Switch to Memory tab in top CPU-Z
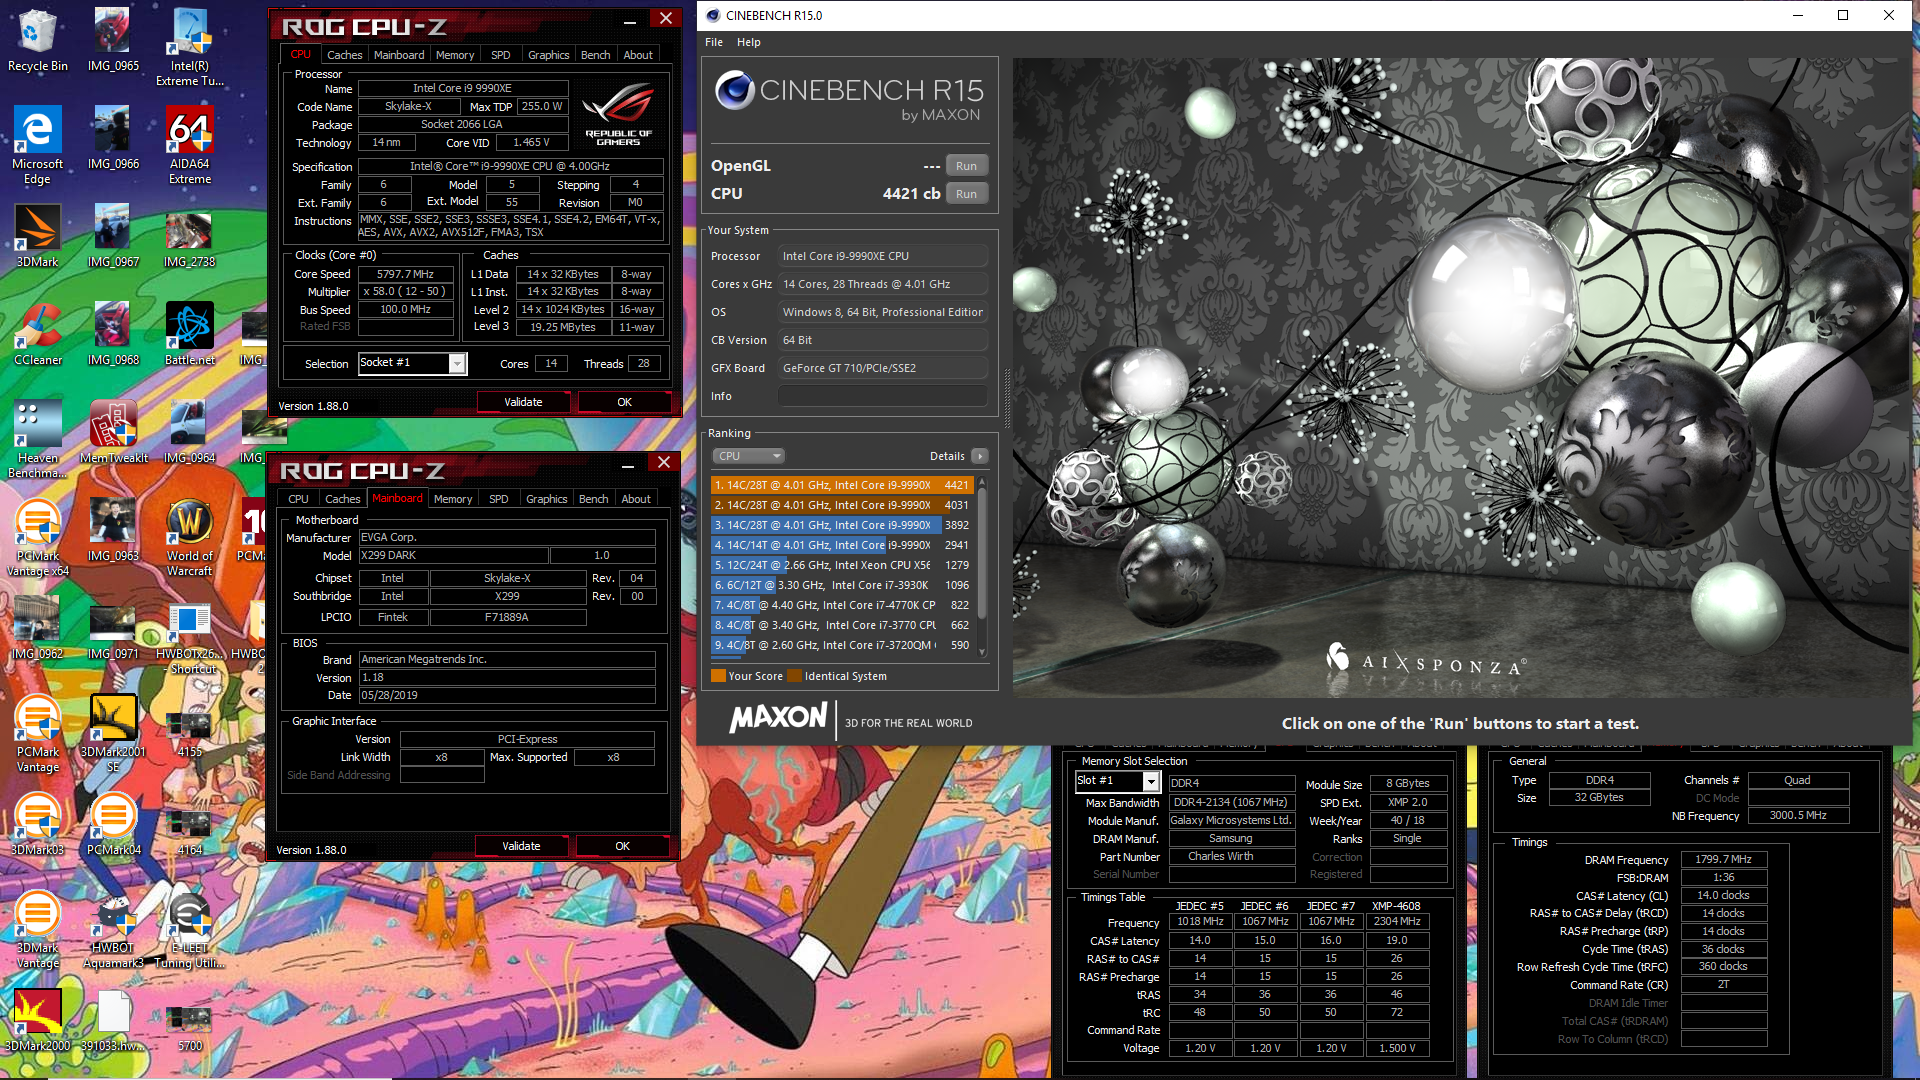This screenshot has width=1920, height=1080. point(455,55)
